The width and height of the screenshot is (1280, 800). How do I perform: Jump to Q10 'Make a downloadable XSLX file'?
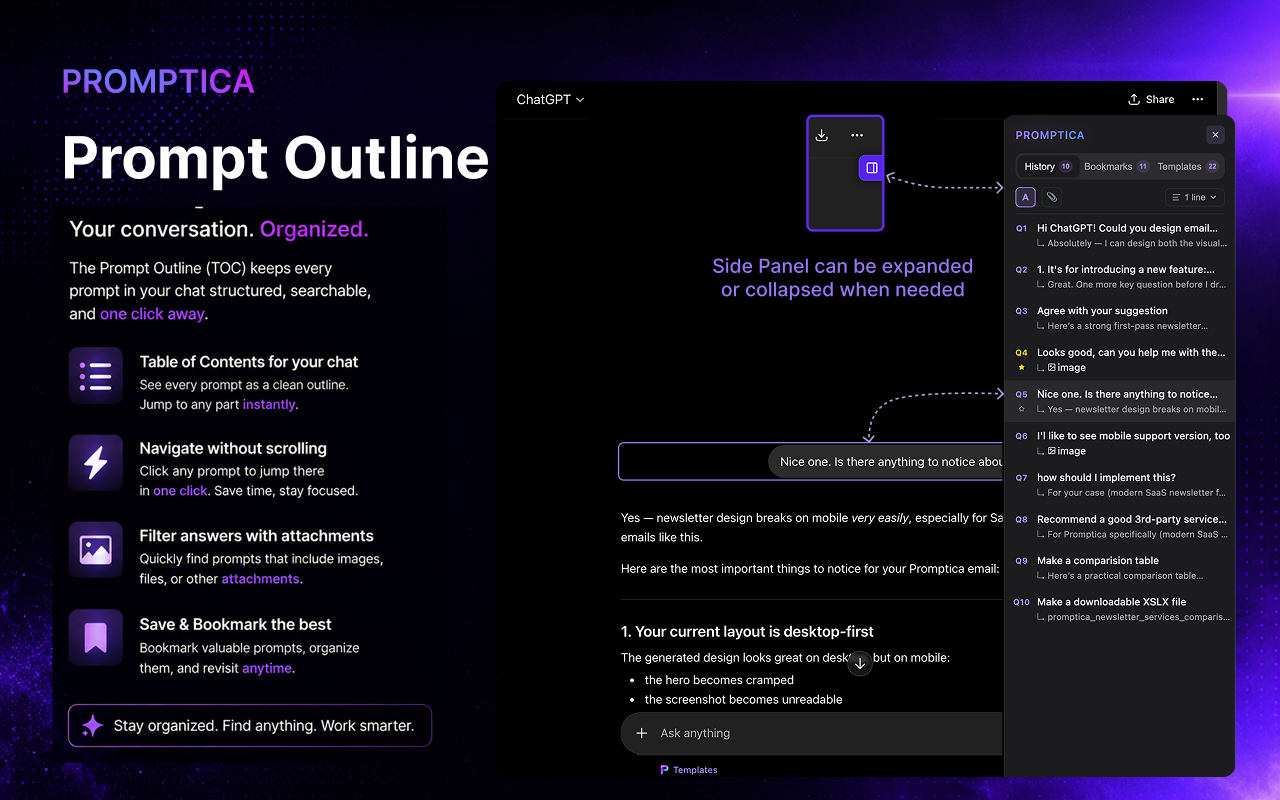(x=1119, y=609)
